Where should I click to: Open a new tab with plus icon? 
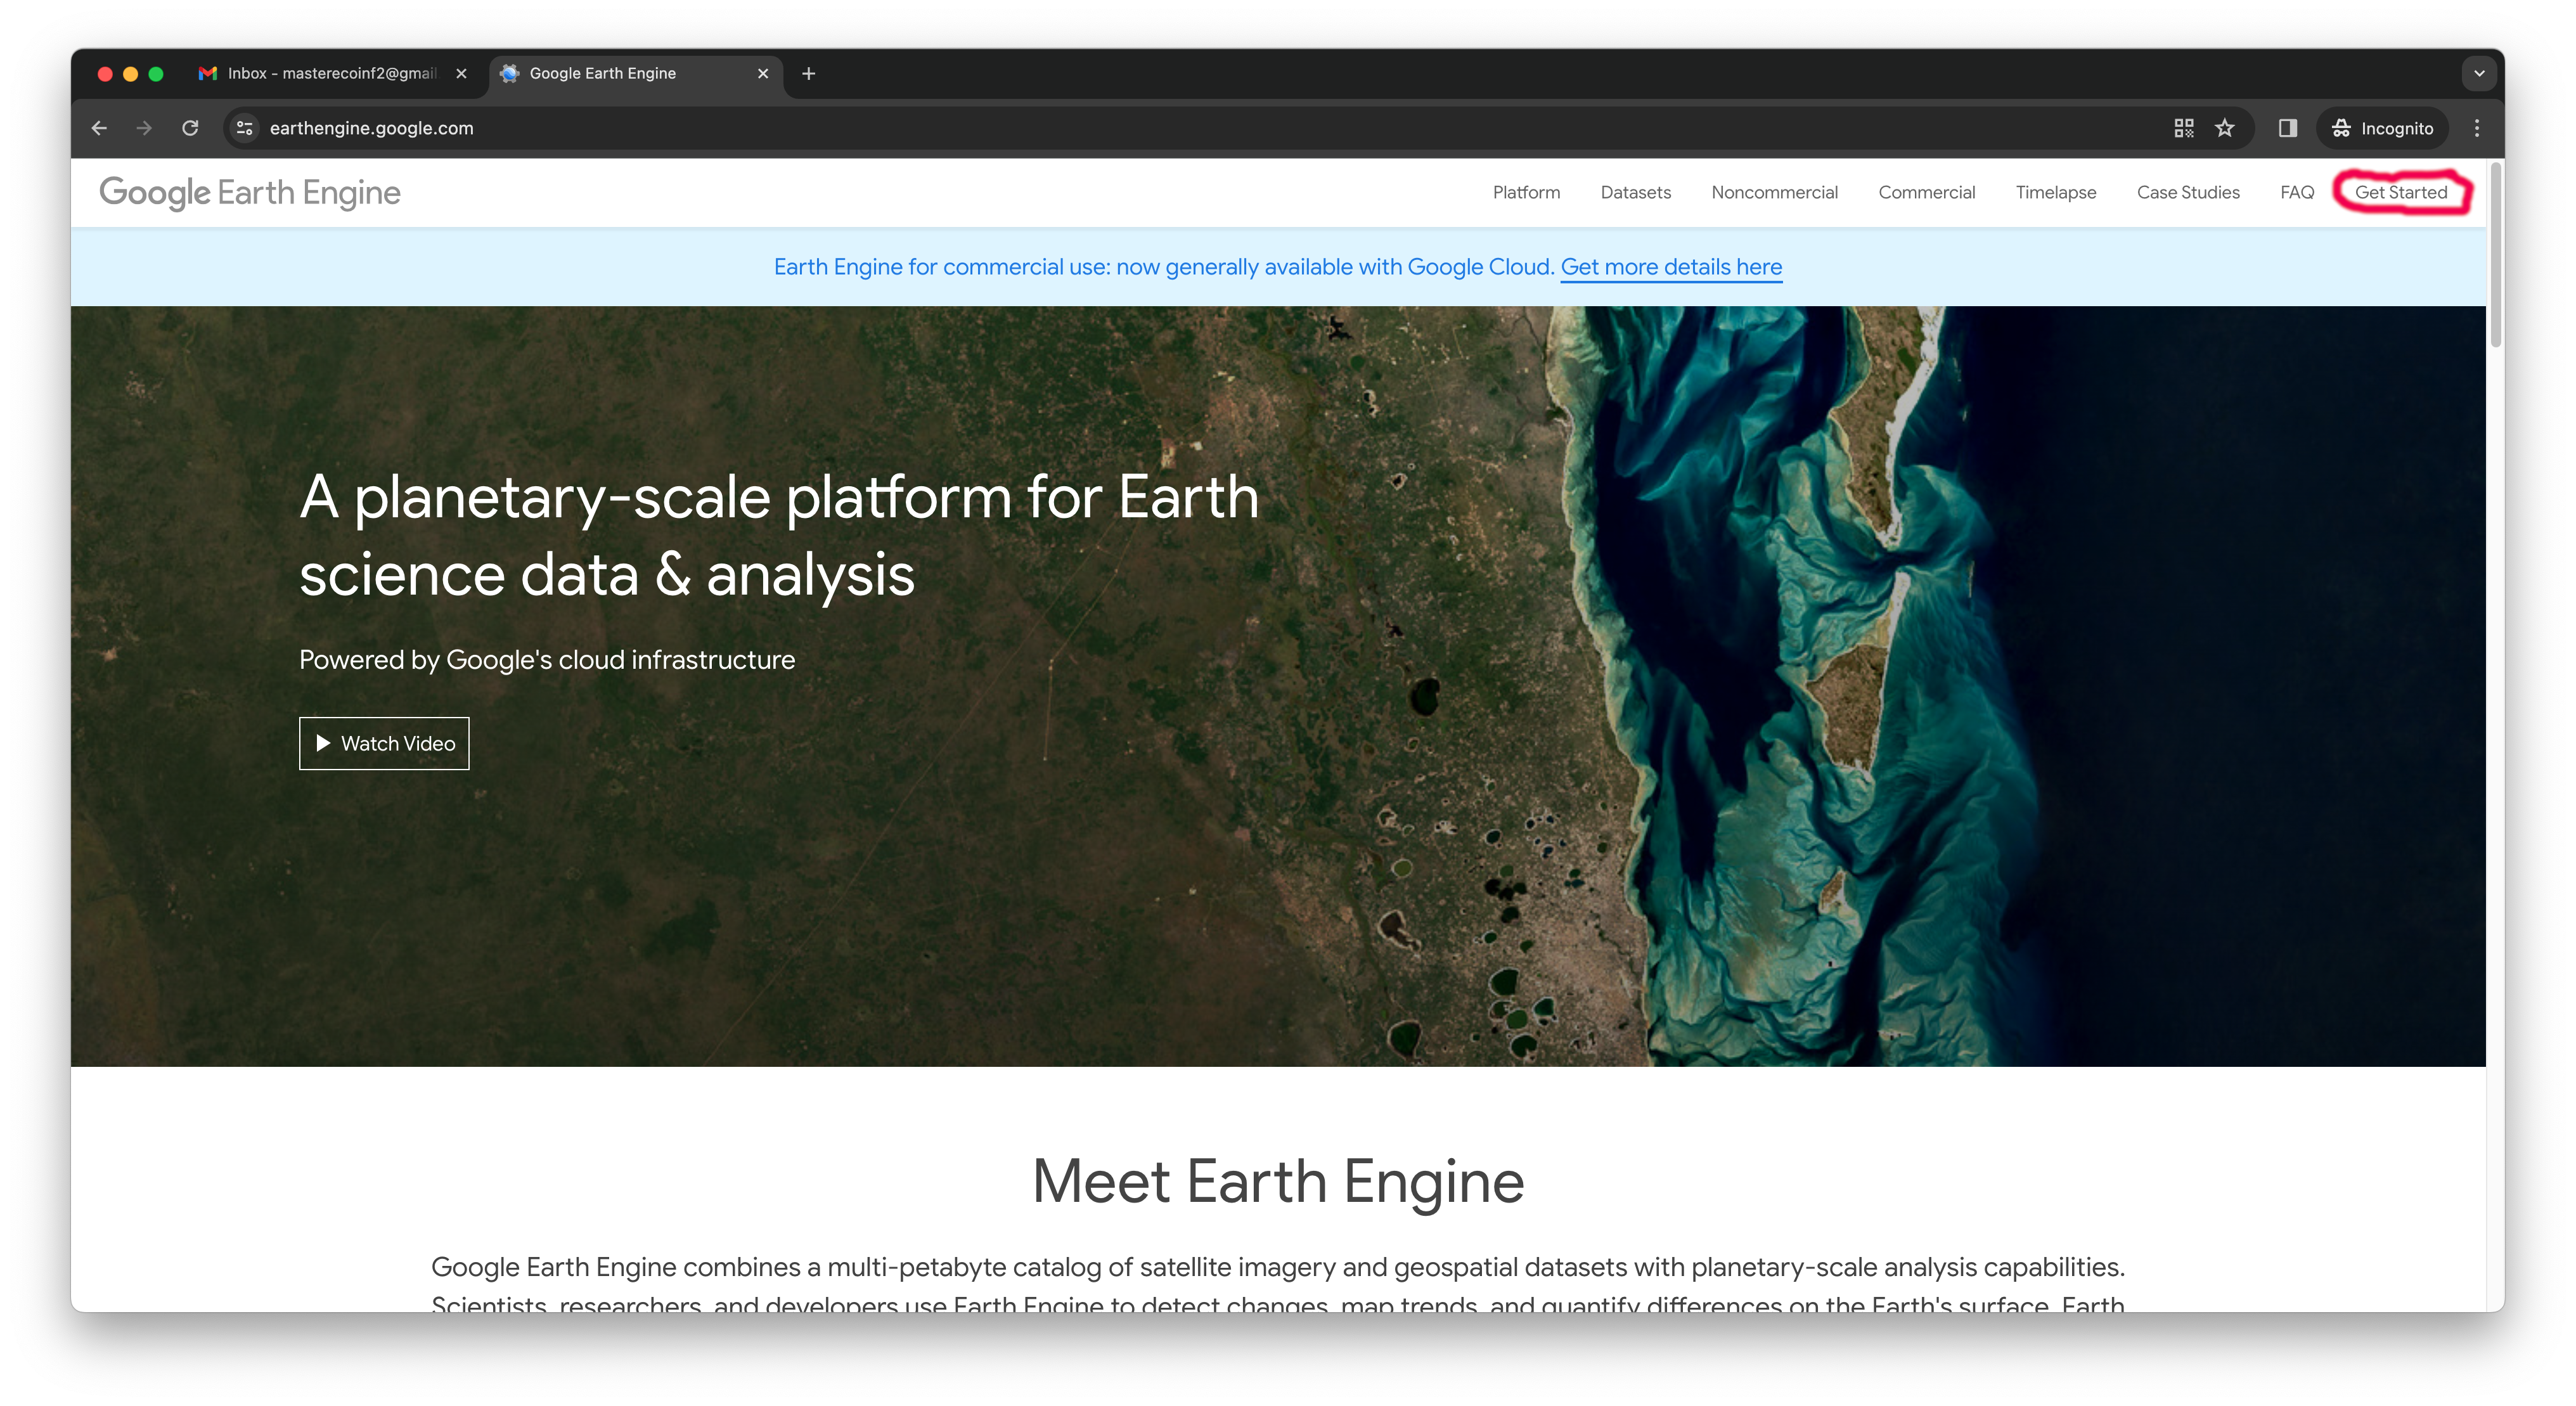coord(808,73)
